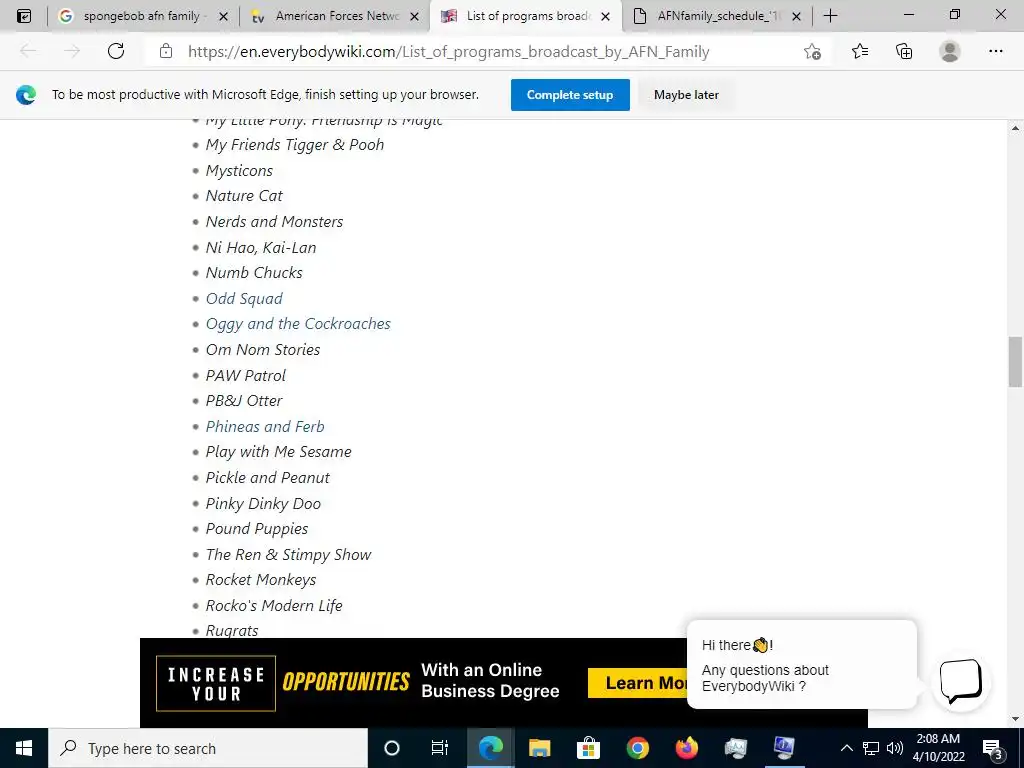This screenshot has width=1024, height=768.
Task: Close the AFNfamily_schedule tab
Action: pyautogui.click(x=796, y=16)
